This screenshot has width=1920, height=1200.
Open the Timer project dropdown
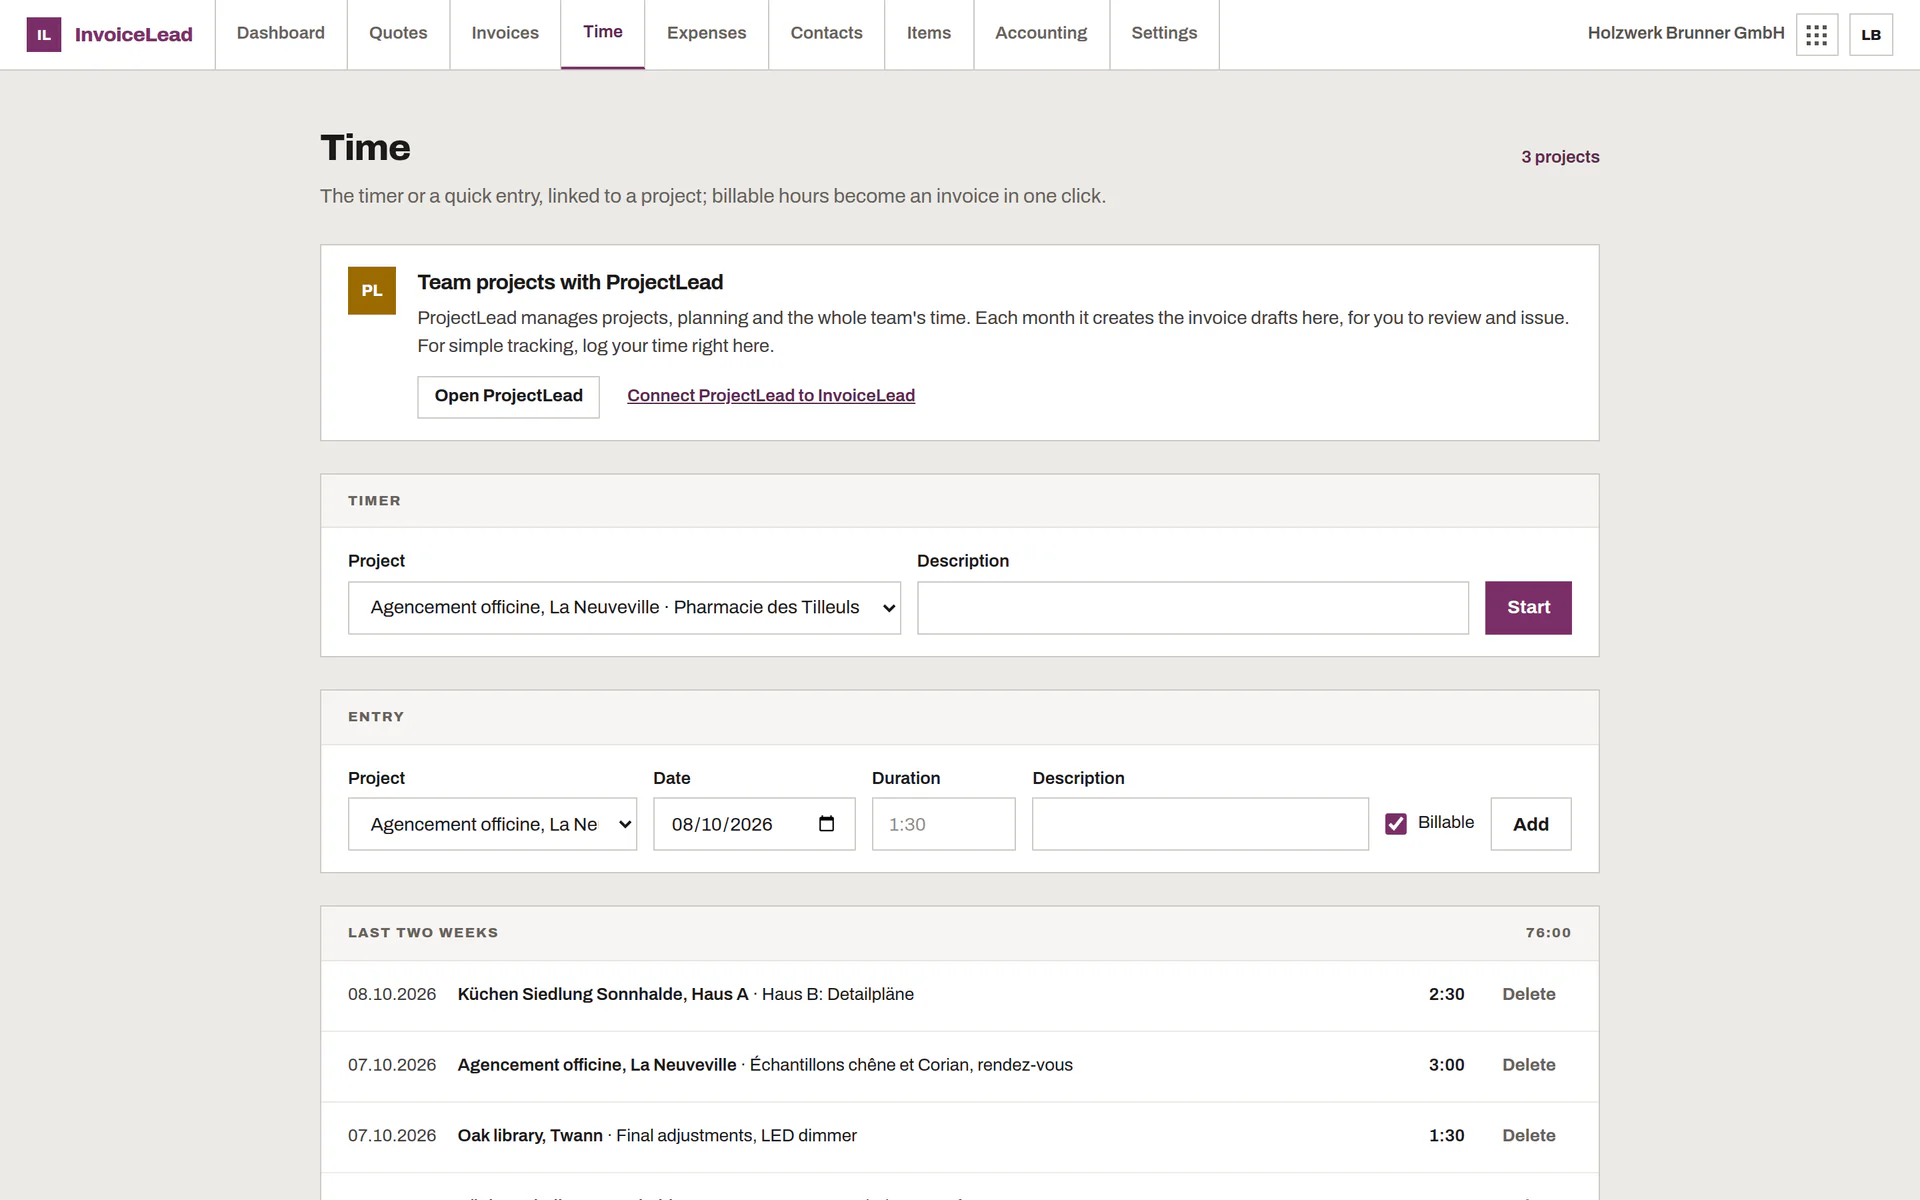click(x=624, y=608)
